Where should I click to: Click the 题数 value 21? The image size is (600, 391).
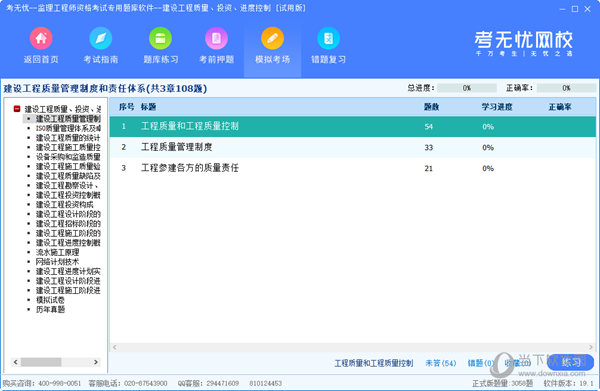click(429, 168)
